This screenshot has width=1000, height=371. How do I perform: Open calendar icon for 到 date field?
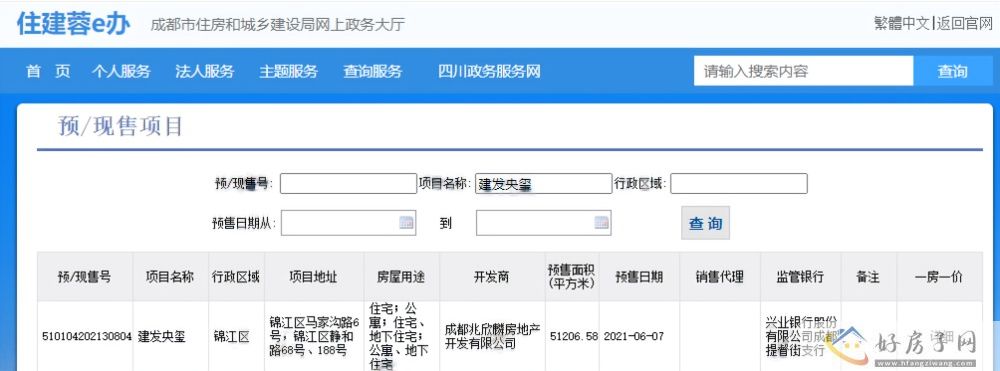(601, 222)
